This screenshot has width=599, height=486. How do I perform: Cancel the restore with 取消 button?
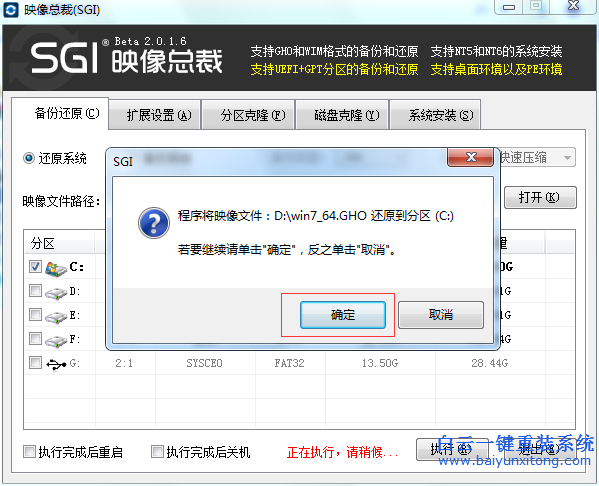(441, 315)
